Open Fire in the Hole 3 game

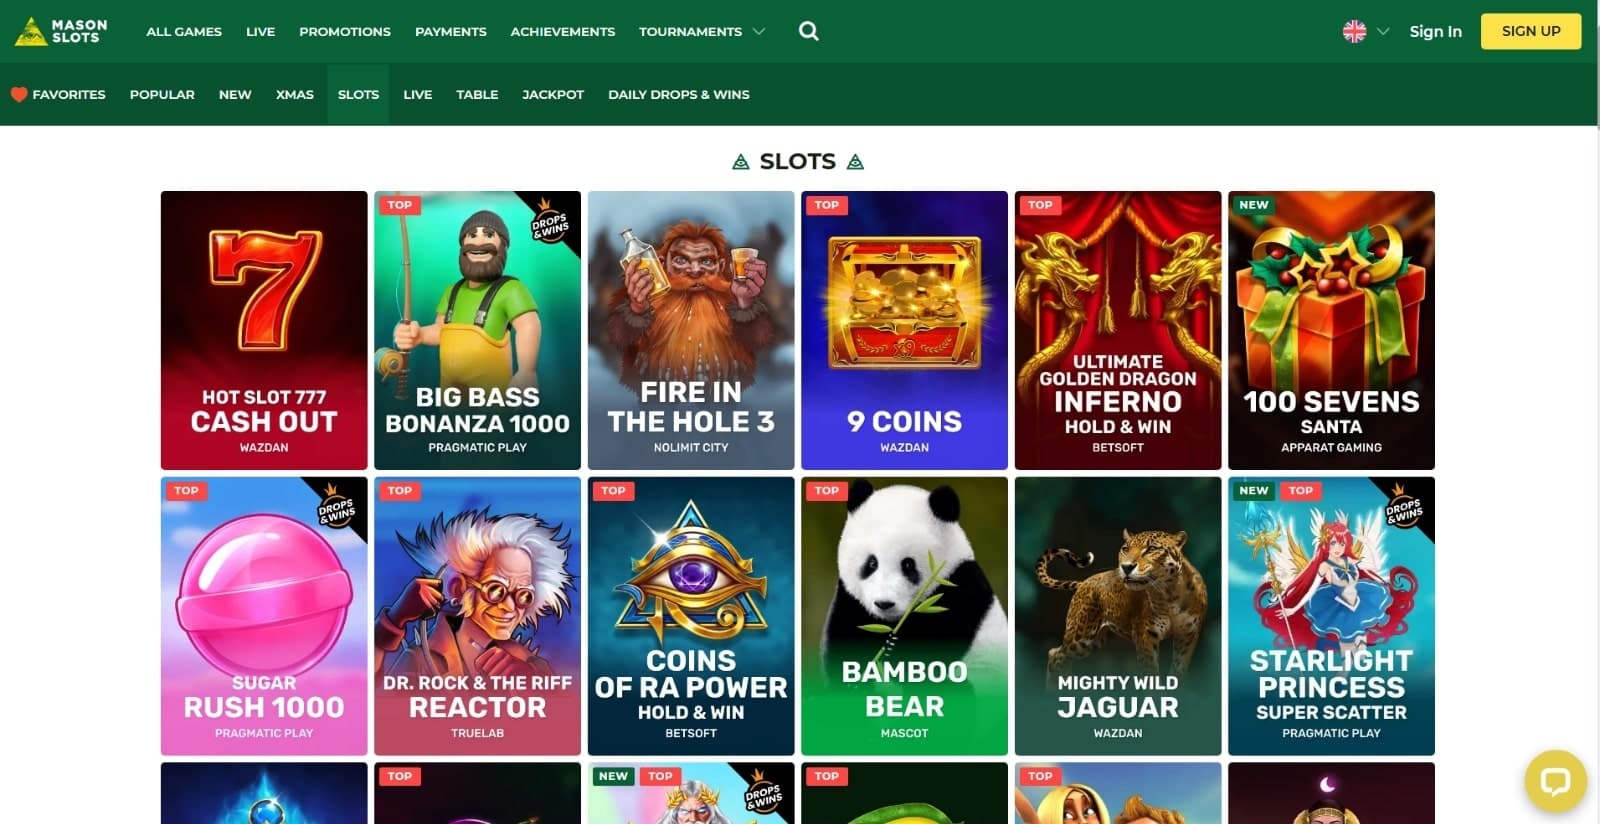[x=691, y=330]
